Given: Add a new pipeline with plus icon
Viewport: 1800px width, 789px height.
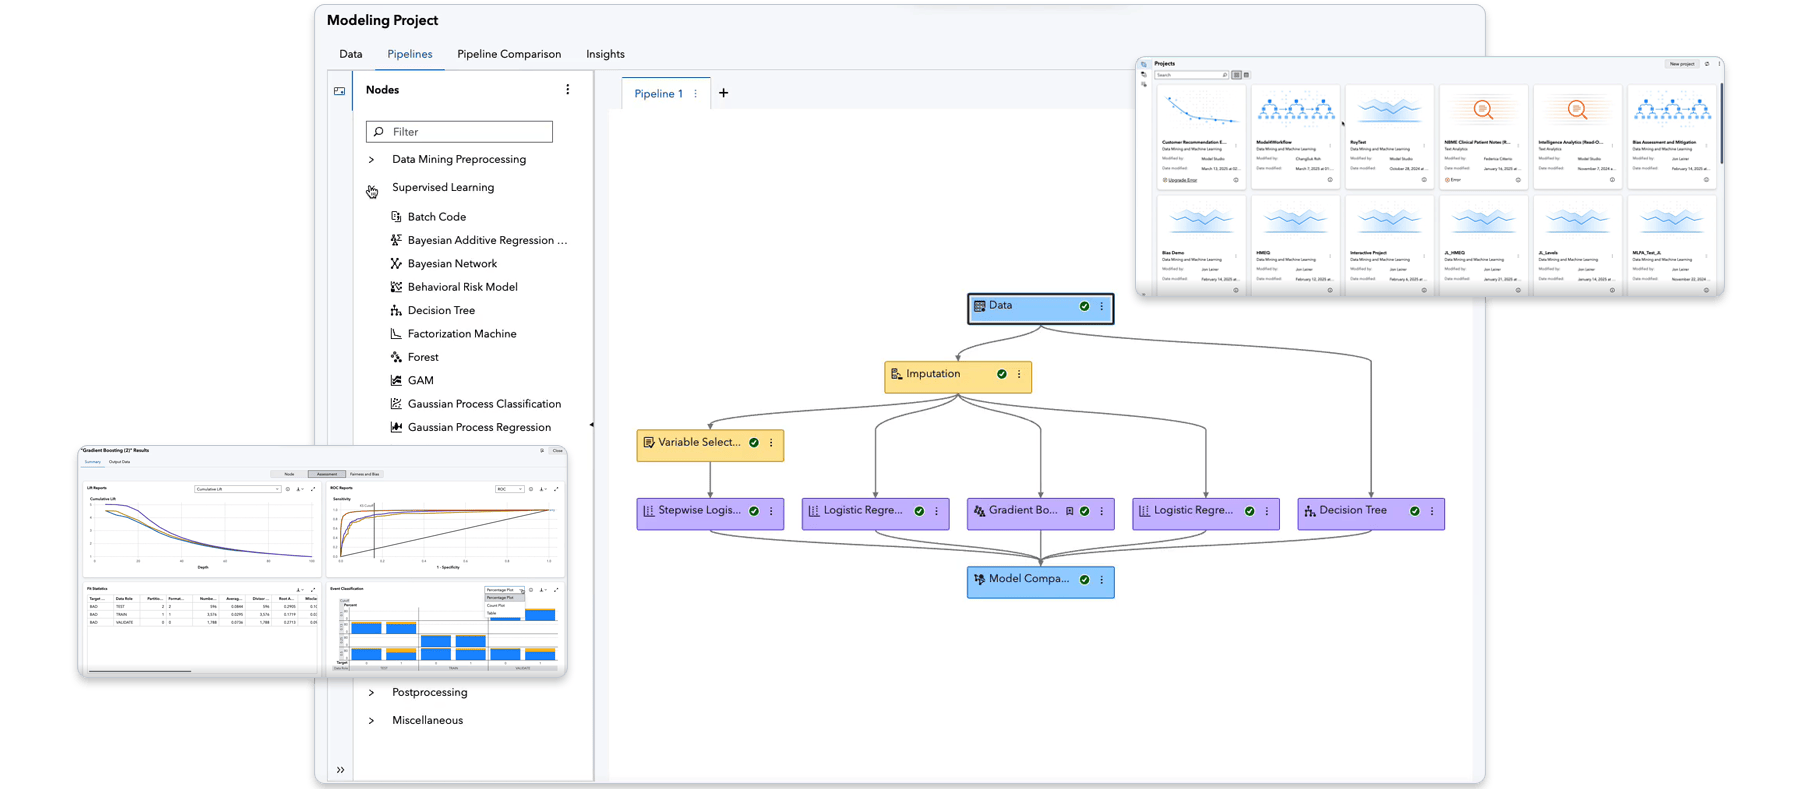Looking at the screenshot, I should tap(723, 93).
